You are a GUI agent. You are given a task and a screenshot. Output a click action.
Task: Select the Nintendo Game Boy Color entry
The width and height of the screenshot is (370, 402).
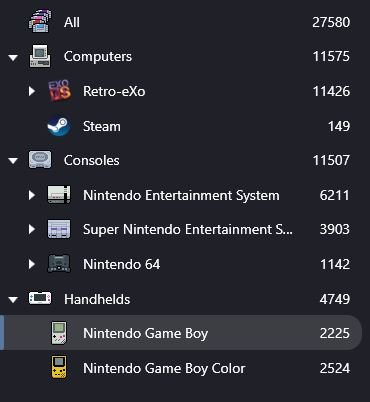[x=182, y=368]
